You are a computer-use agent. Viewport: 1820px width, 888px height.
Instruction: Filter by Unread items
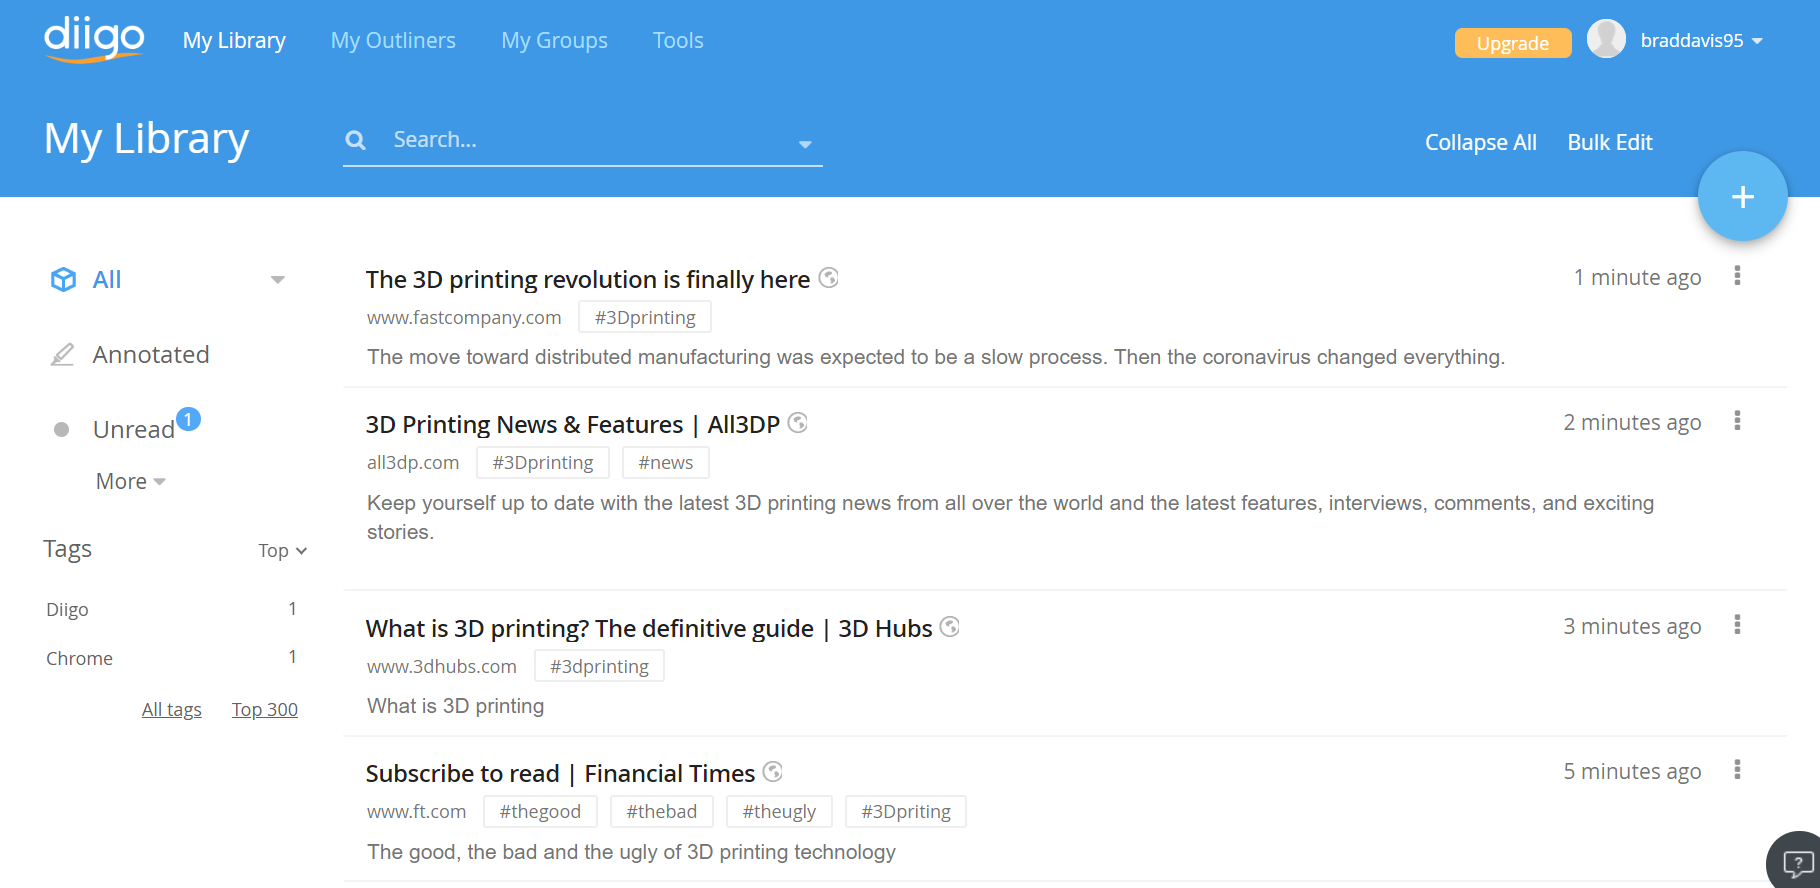133,430
